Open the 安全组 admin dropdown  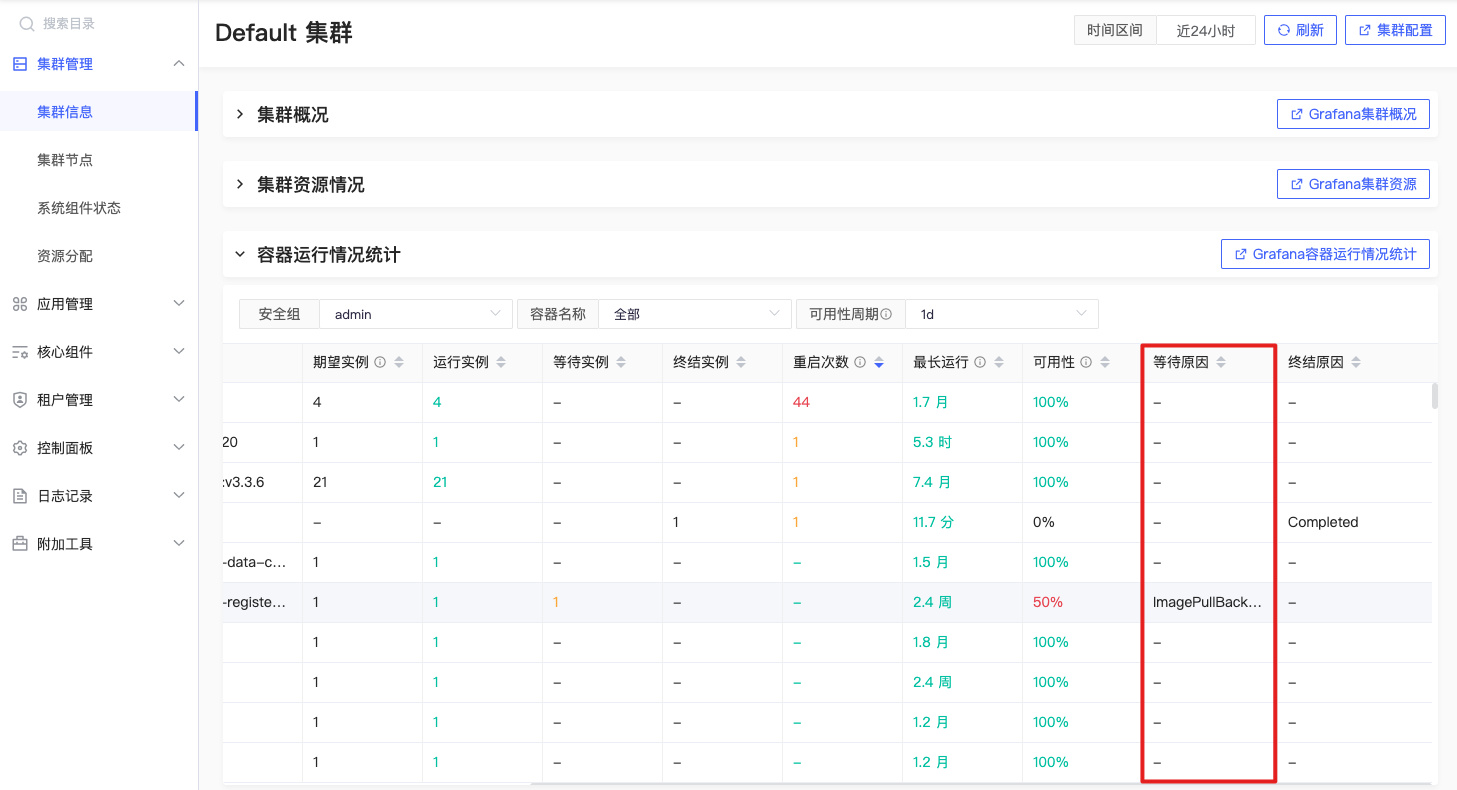[416, 314]
